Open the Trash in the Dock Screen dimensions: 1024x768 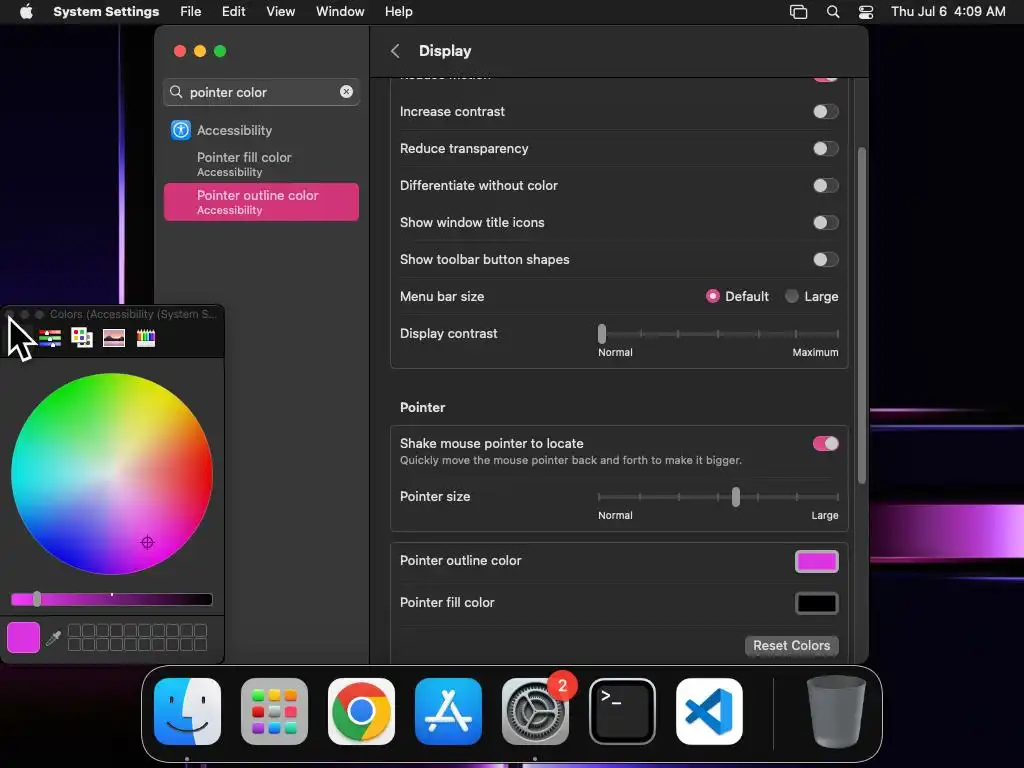[x=836, y=711]
